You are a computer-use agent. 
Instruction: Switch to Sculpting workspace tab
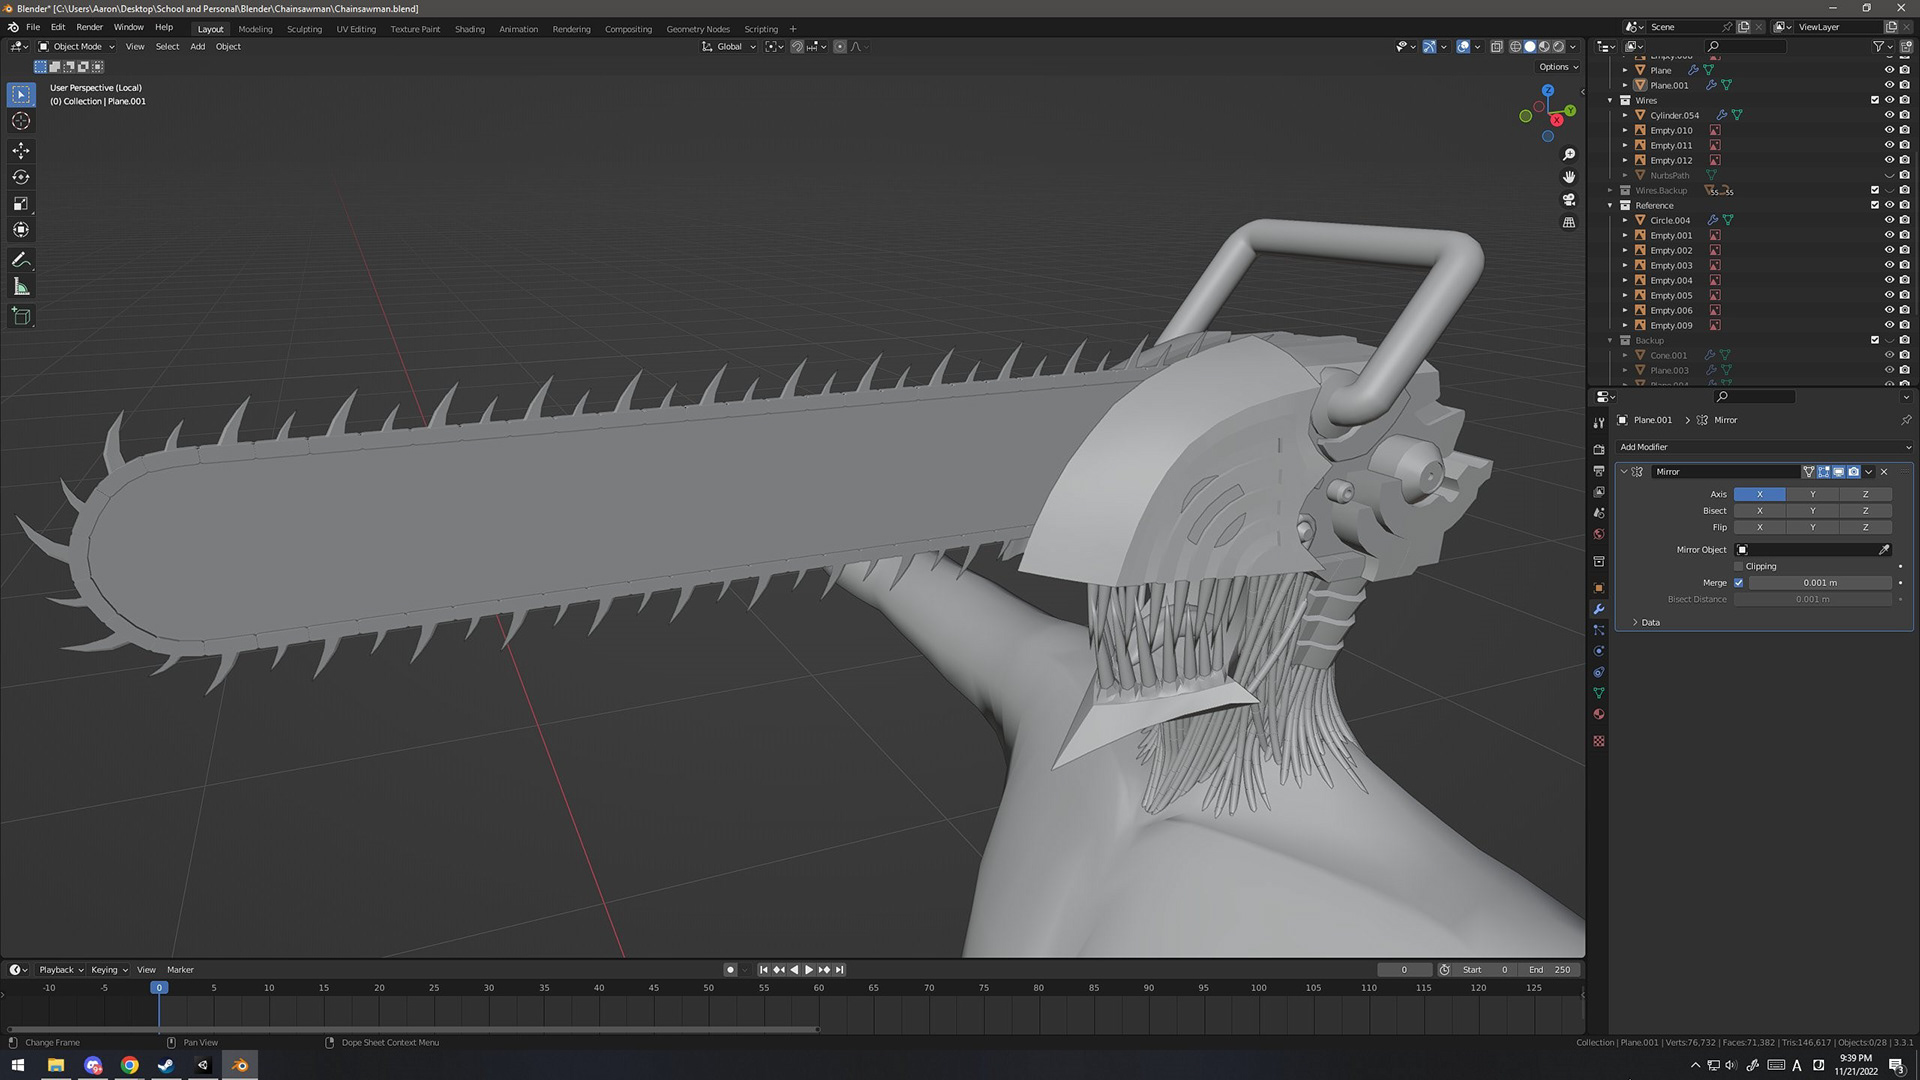(x=304, y=29)
